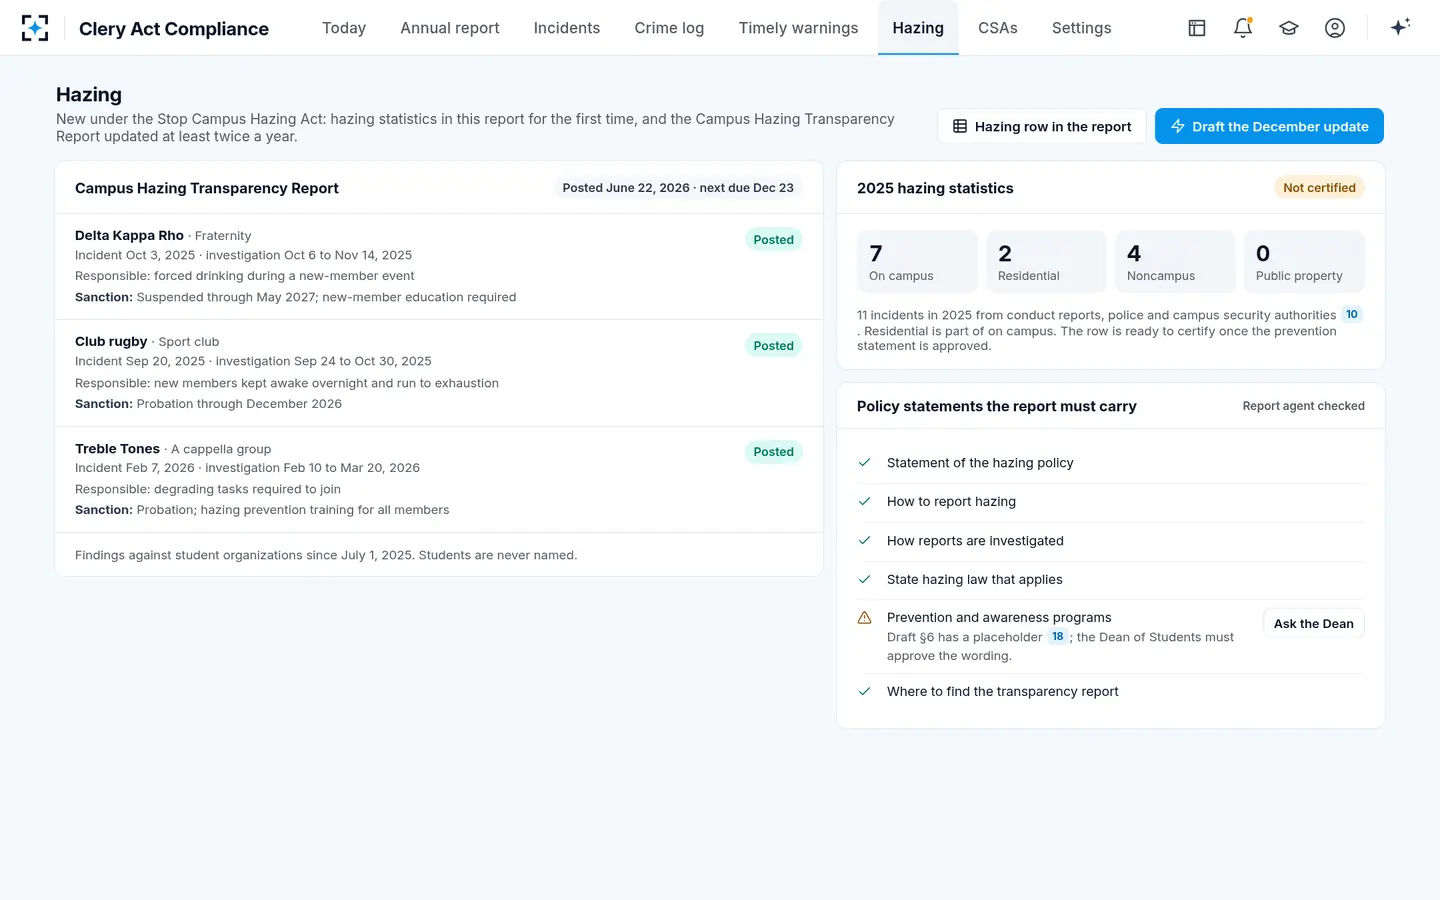Switch to the Today tab
This screenshot has width=1440, height=900.
coord(344,28)
